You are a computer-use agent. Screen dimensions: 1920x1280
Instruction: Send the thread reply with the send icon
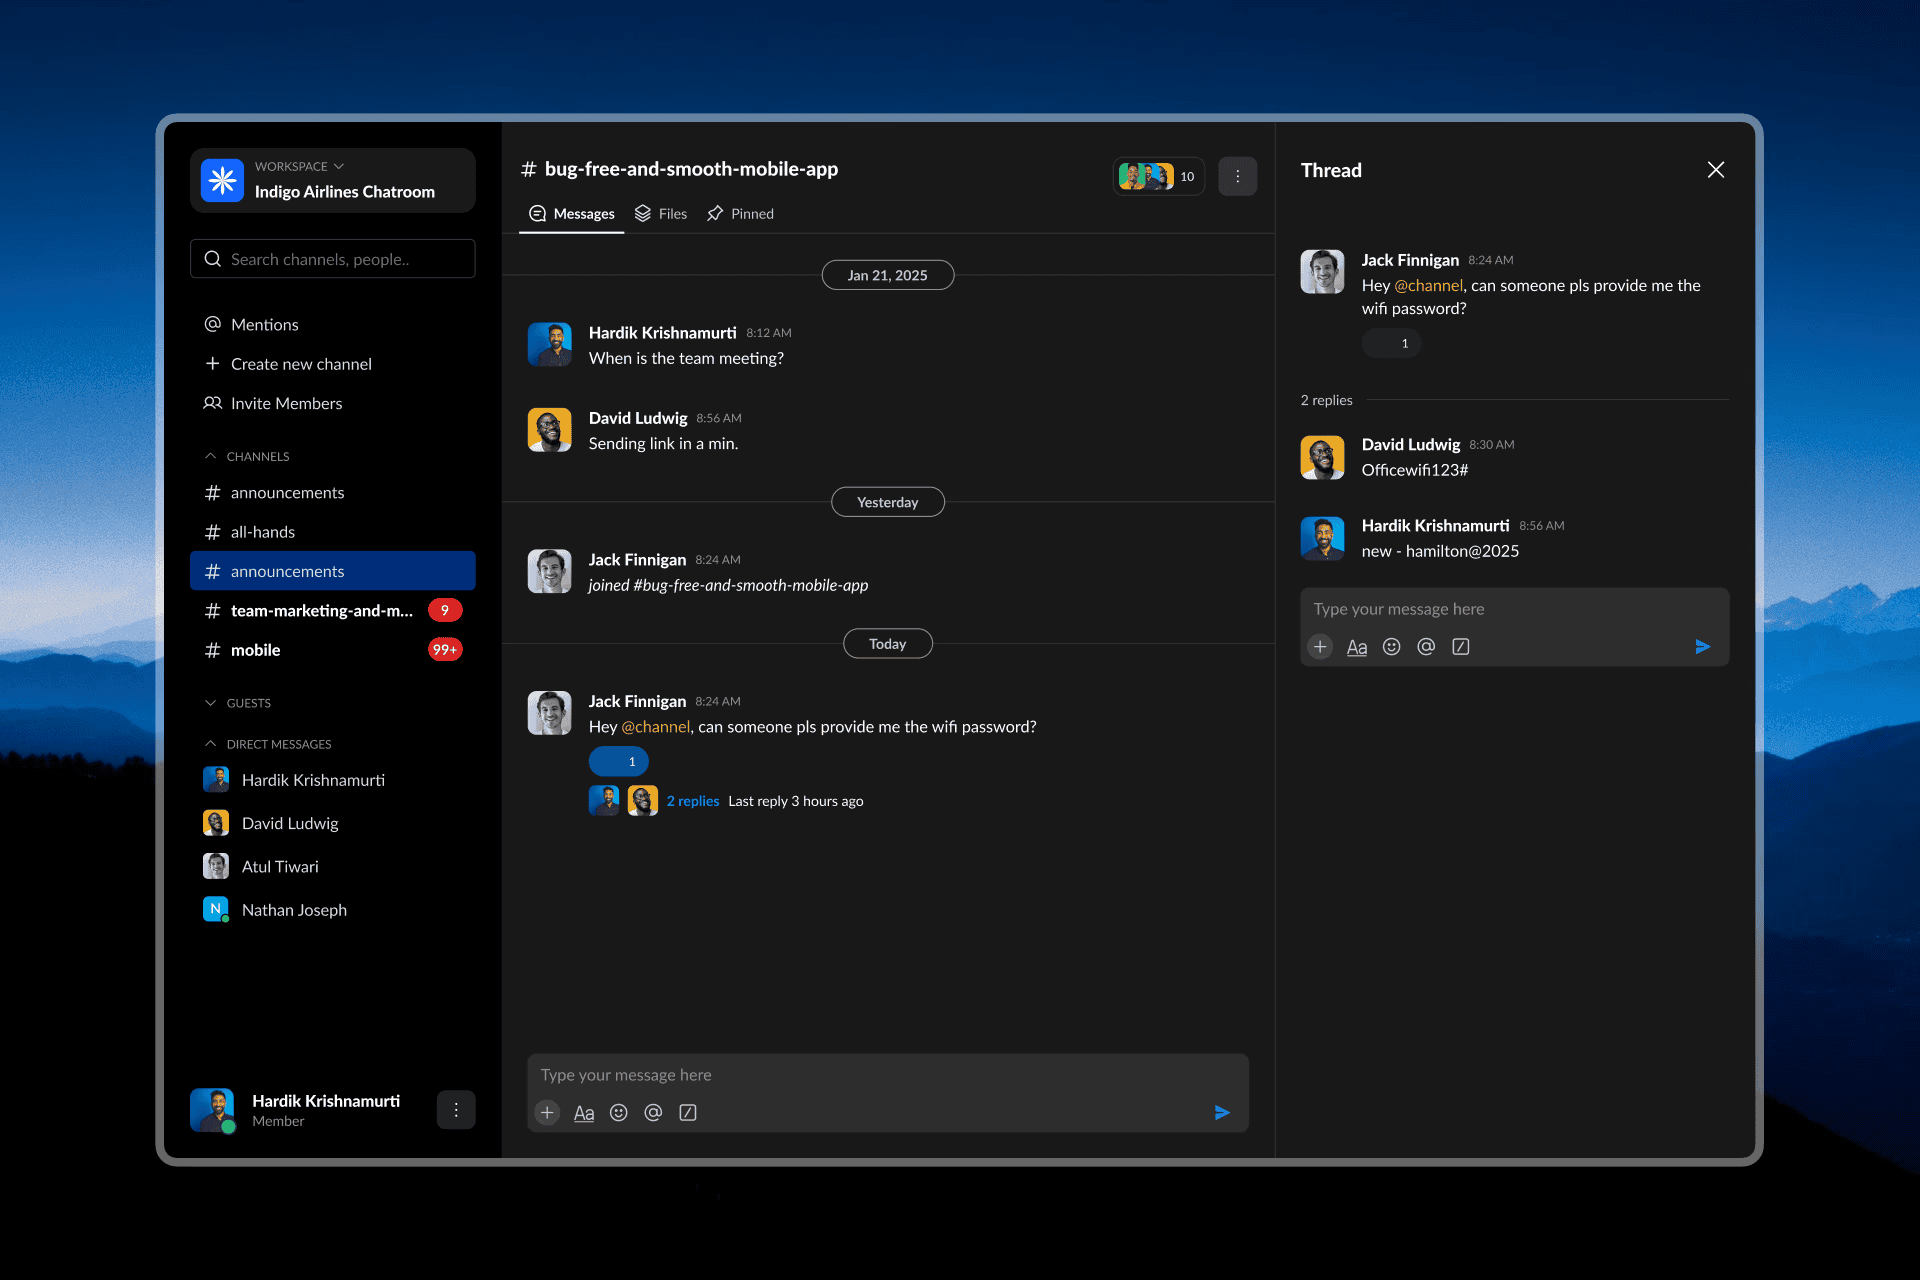pos(1703,647)
